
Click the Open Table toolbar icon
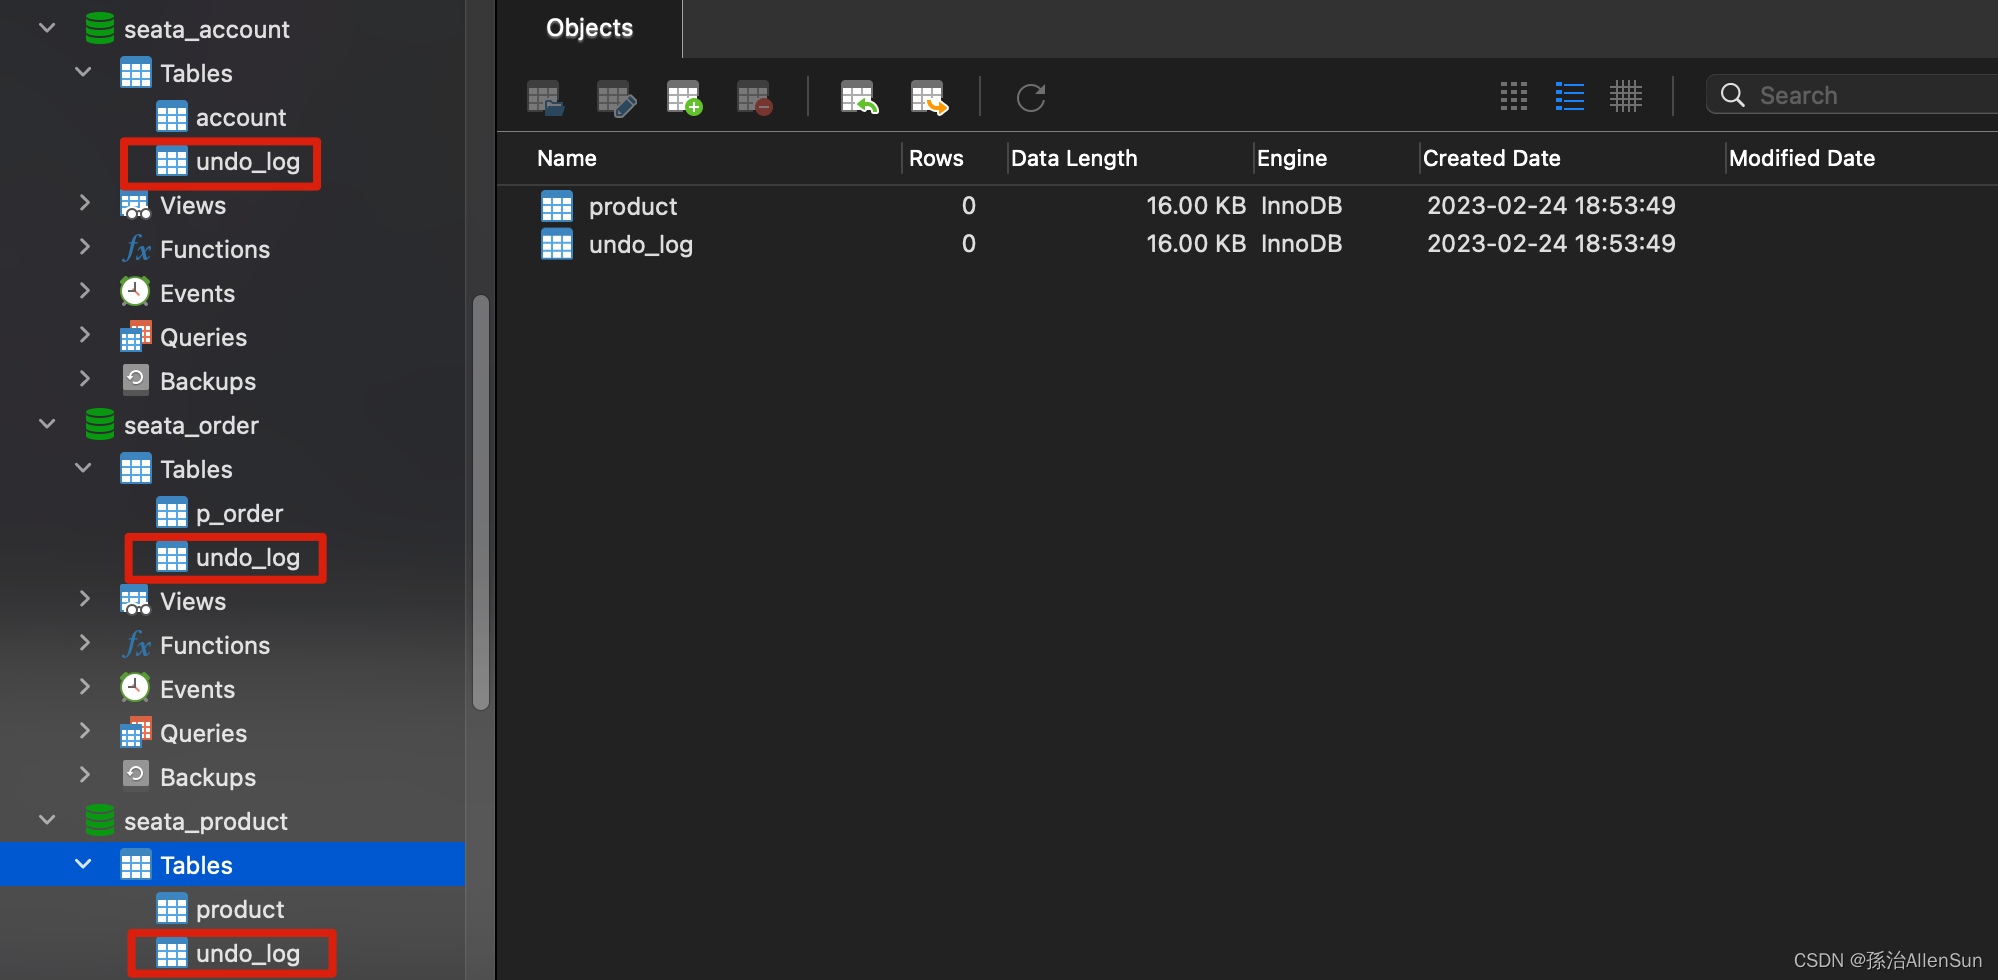click(x=545, y=98)
